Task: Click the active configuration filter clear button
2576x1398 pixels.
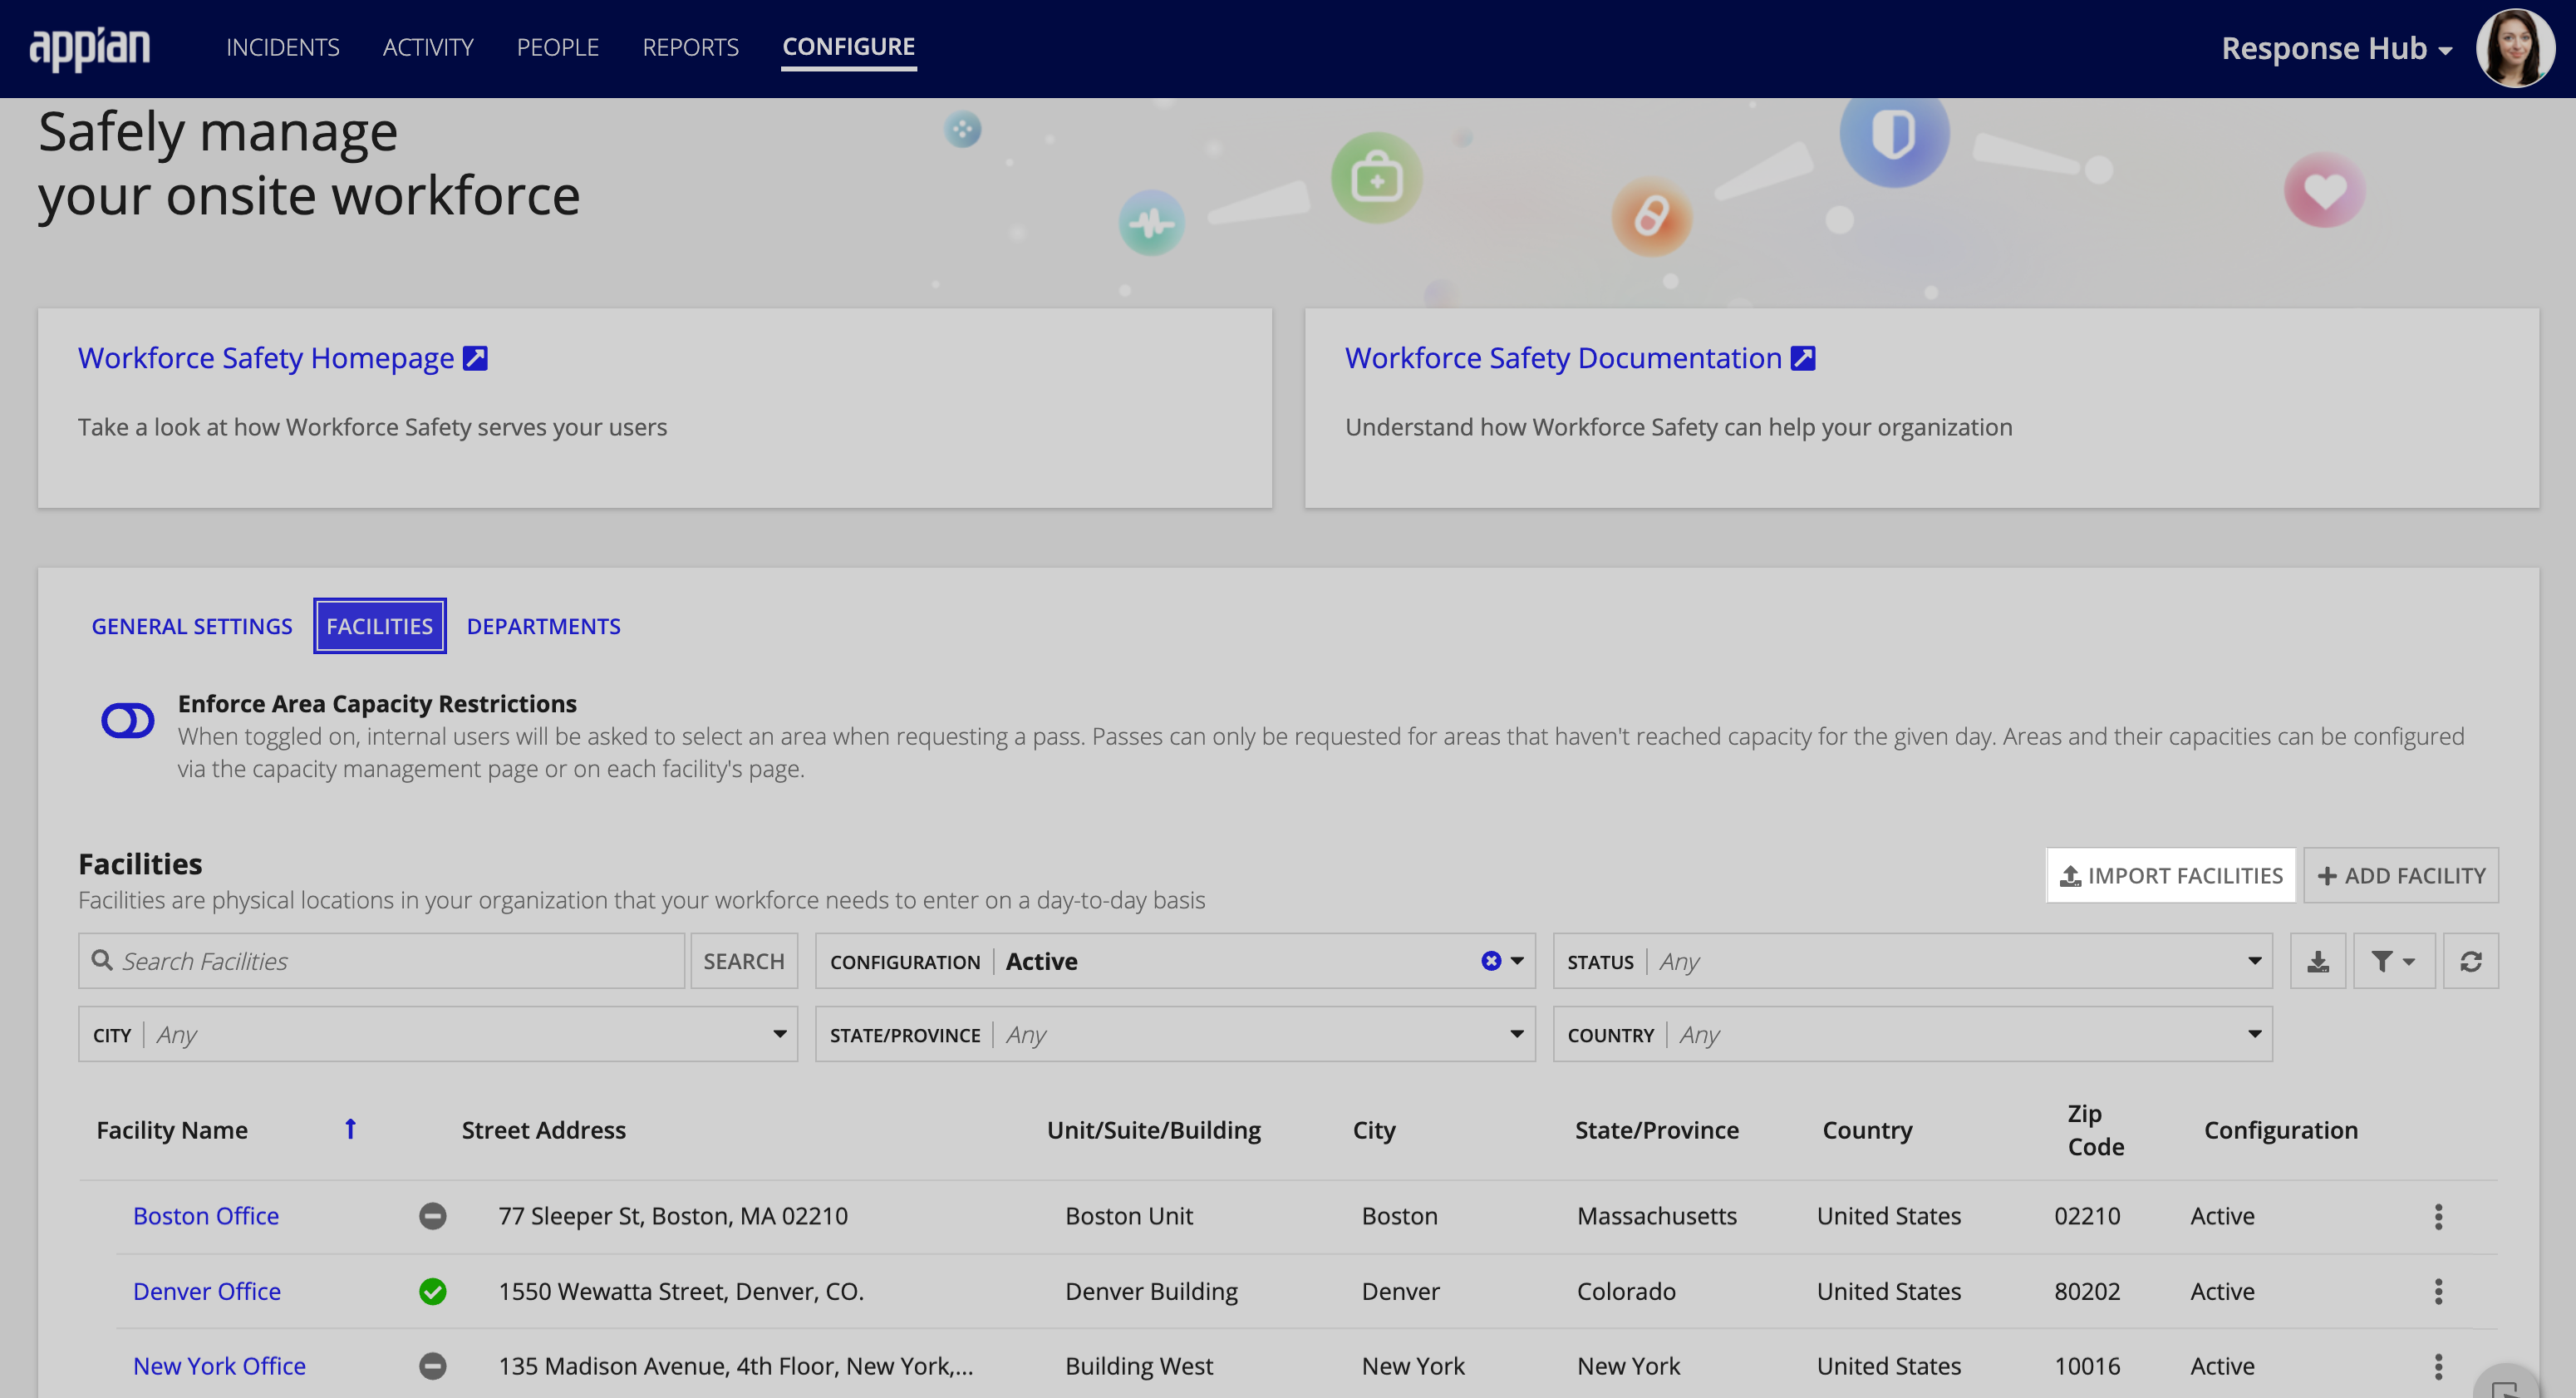Action: point(1490,961)
